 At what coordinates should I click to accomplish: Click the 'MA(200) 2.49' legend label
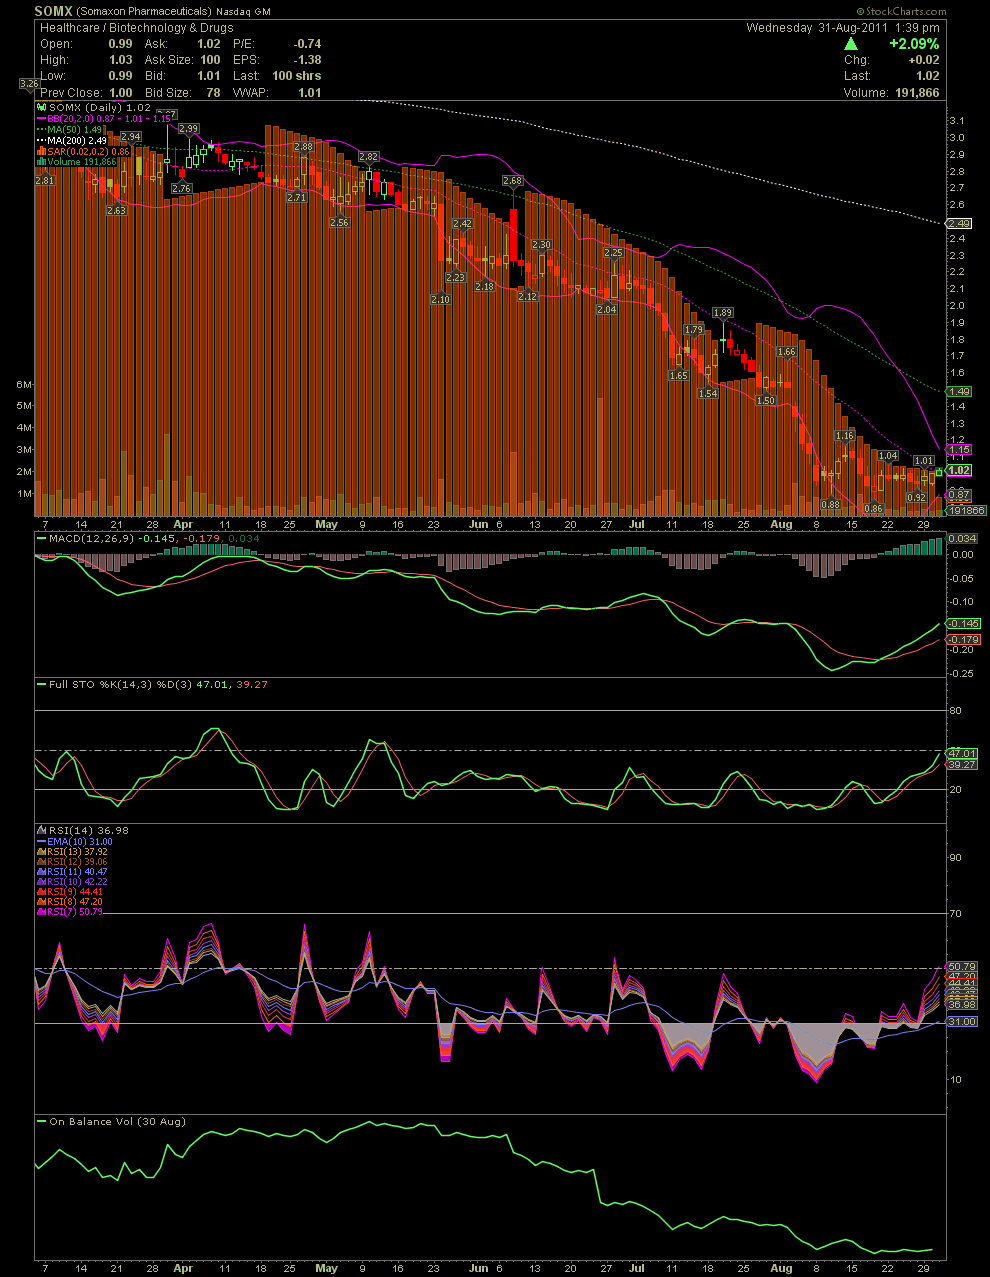[x=79, y=140]
